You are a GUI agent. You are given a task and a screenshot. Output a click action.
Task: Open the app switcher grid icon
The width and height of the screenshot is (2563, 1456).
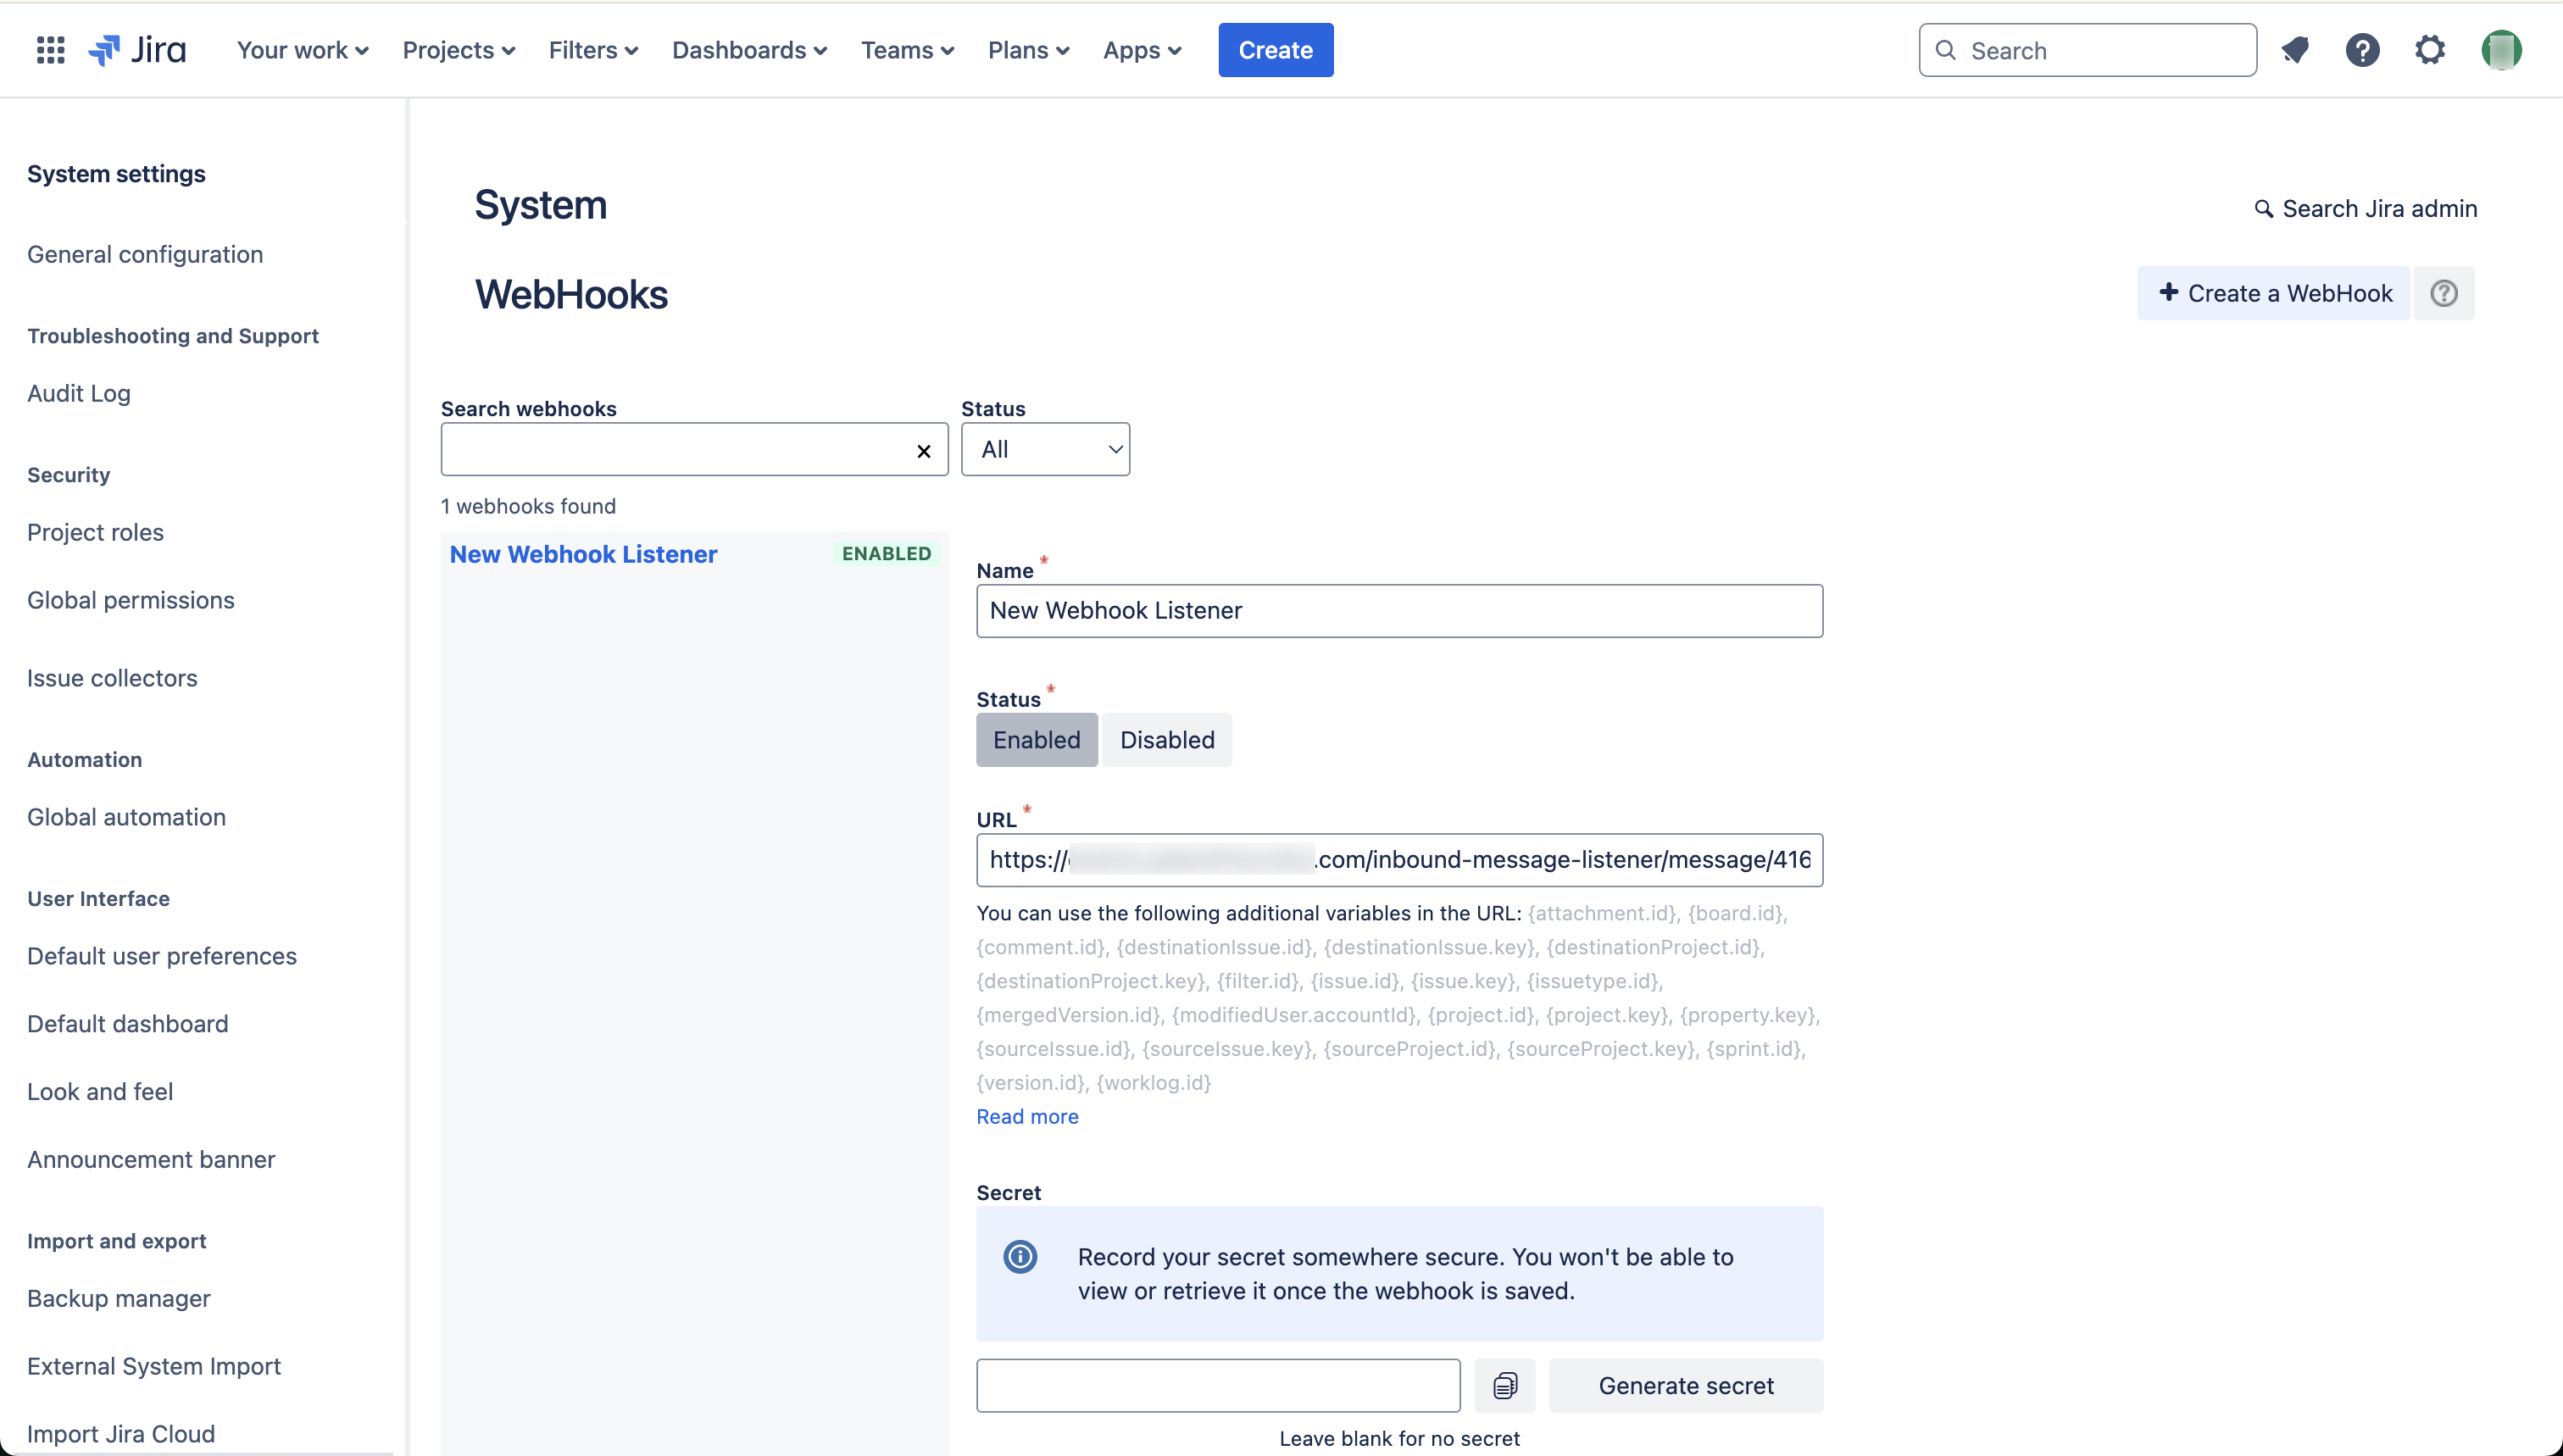[x=50, y=50]
